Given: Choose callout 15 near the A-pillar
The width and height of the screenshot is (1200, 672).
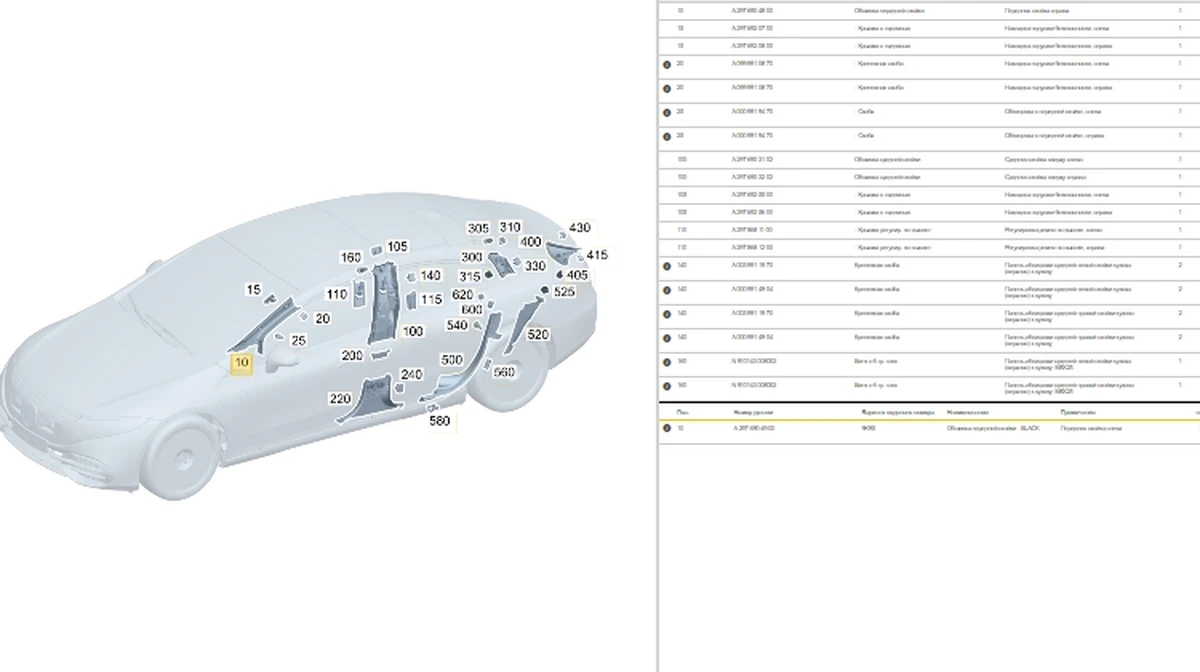Looking at the screenshot, I should click(254, 290).
